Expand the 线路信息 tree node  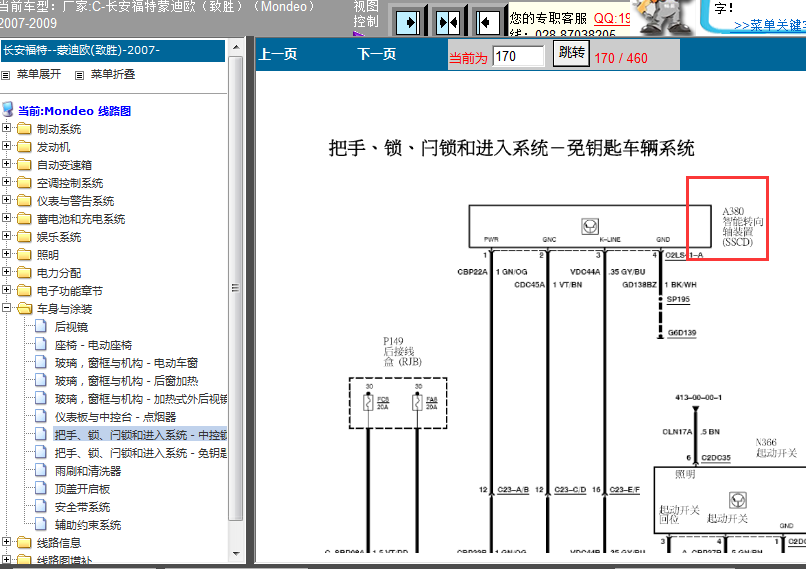6,541
